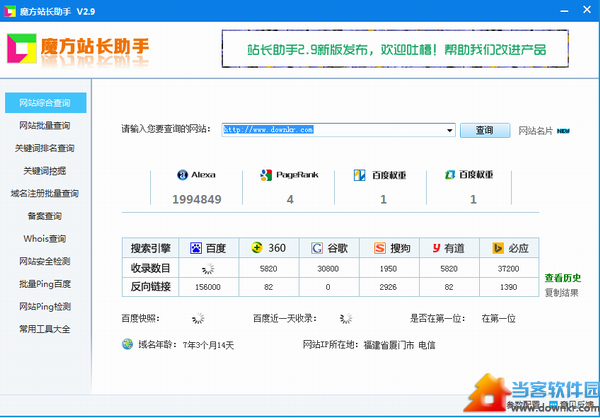
Task: Click the 有道 收录数目 value 5820
Action: [x=448, y=269]
